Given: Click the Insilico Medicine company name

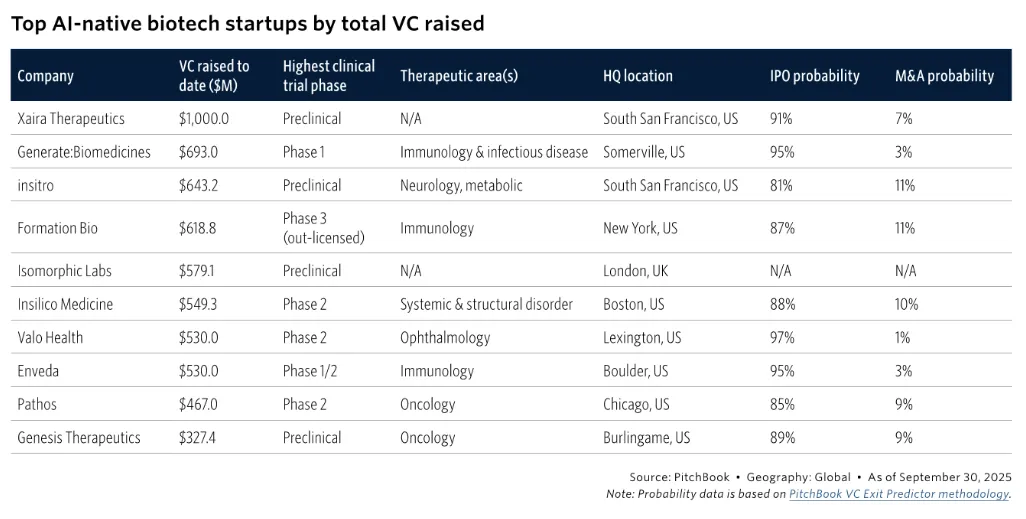Looking at the screenshot, I should [65, 304].
